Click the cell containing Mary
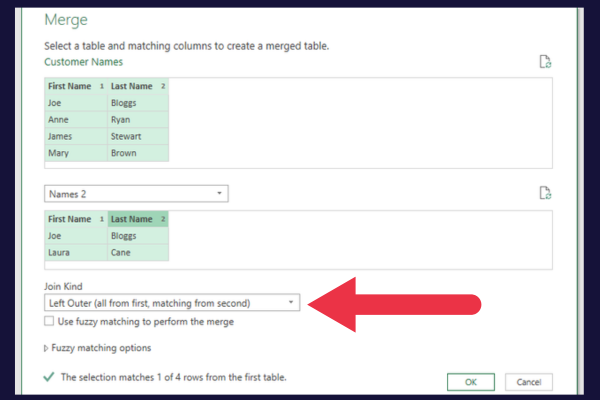Image resolution: width=600 pixels, height=400 pixels. (76, 153)
